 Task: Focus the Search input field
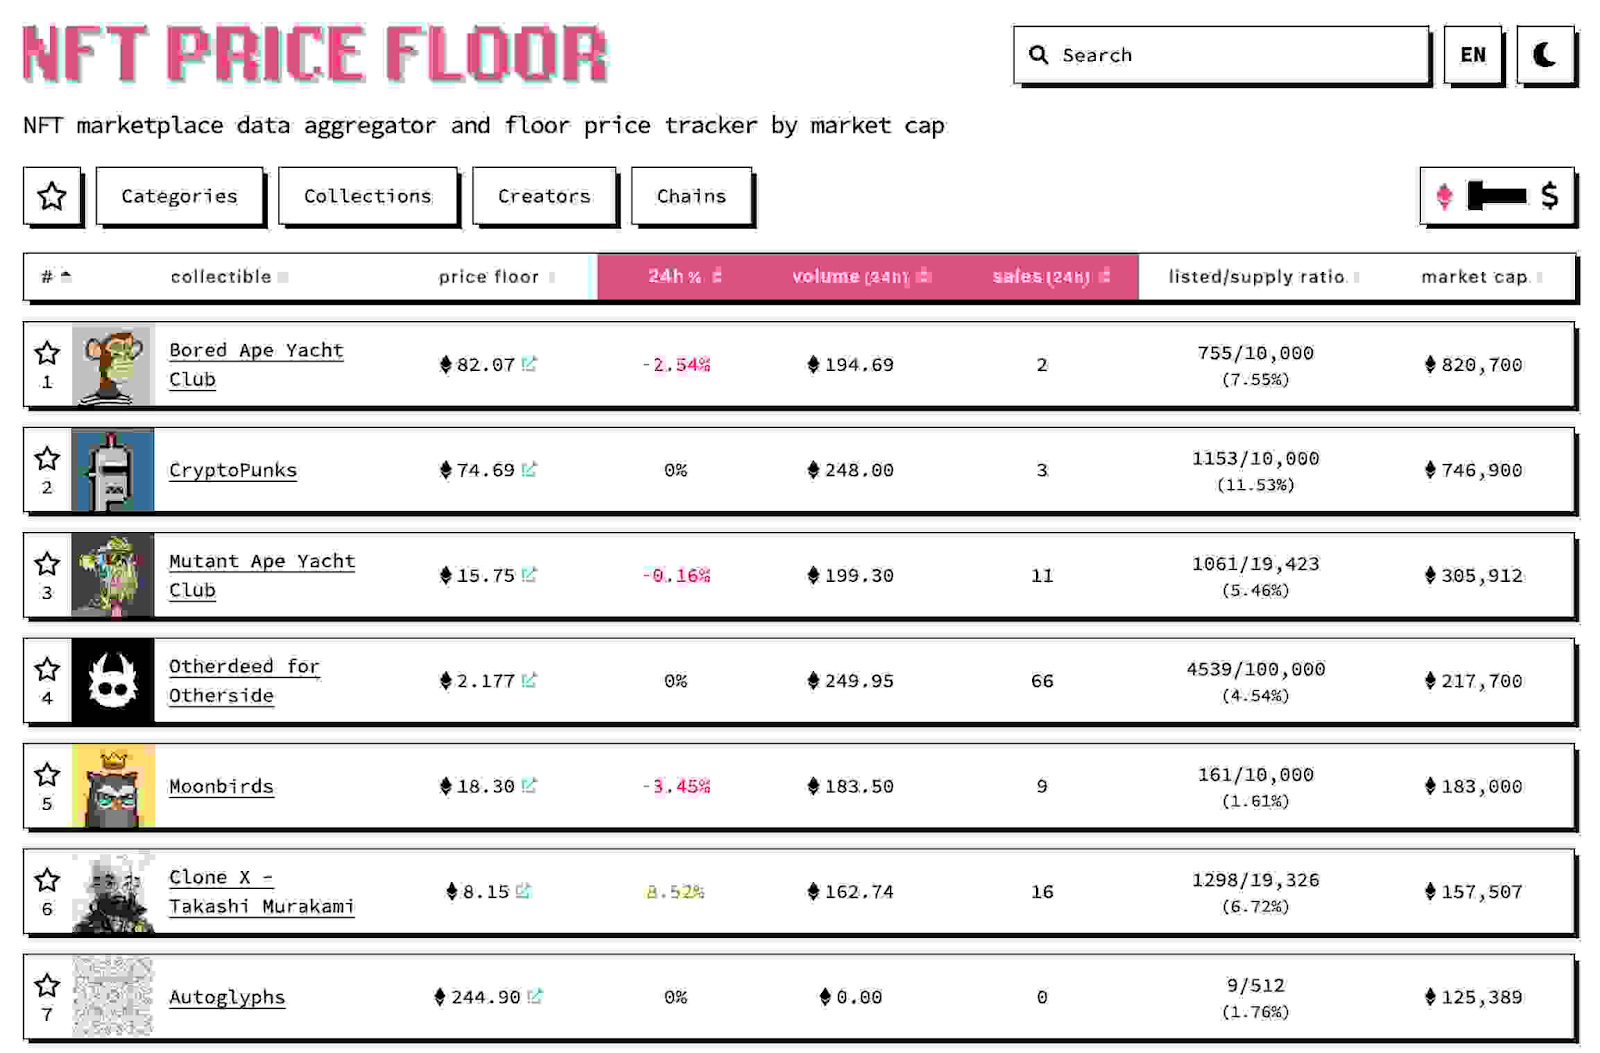coord(1221,55)
